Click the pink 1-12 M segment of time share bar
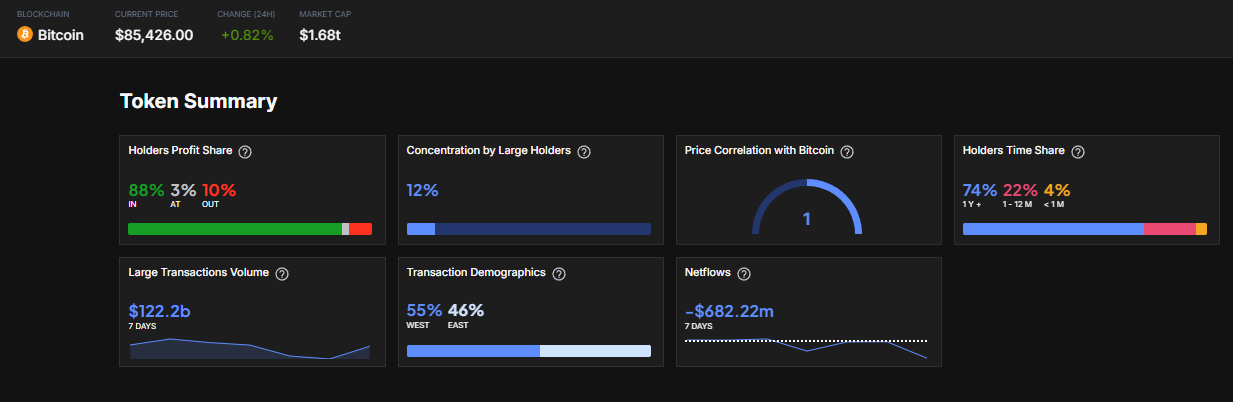This screenshot has width=1233, height=402. tap(1169, 229)
